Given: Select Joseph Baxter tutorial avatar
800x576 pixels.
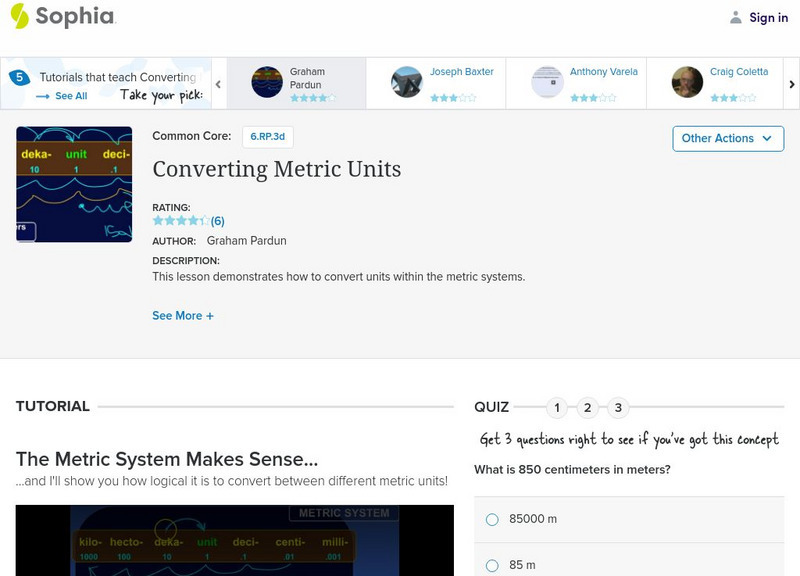Looking at the screenshot, I should point(407,82).
